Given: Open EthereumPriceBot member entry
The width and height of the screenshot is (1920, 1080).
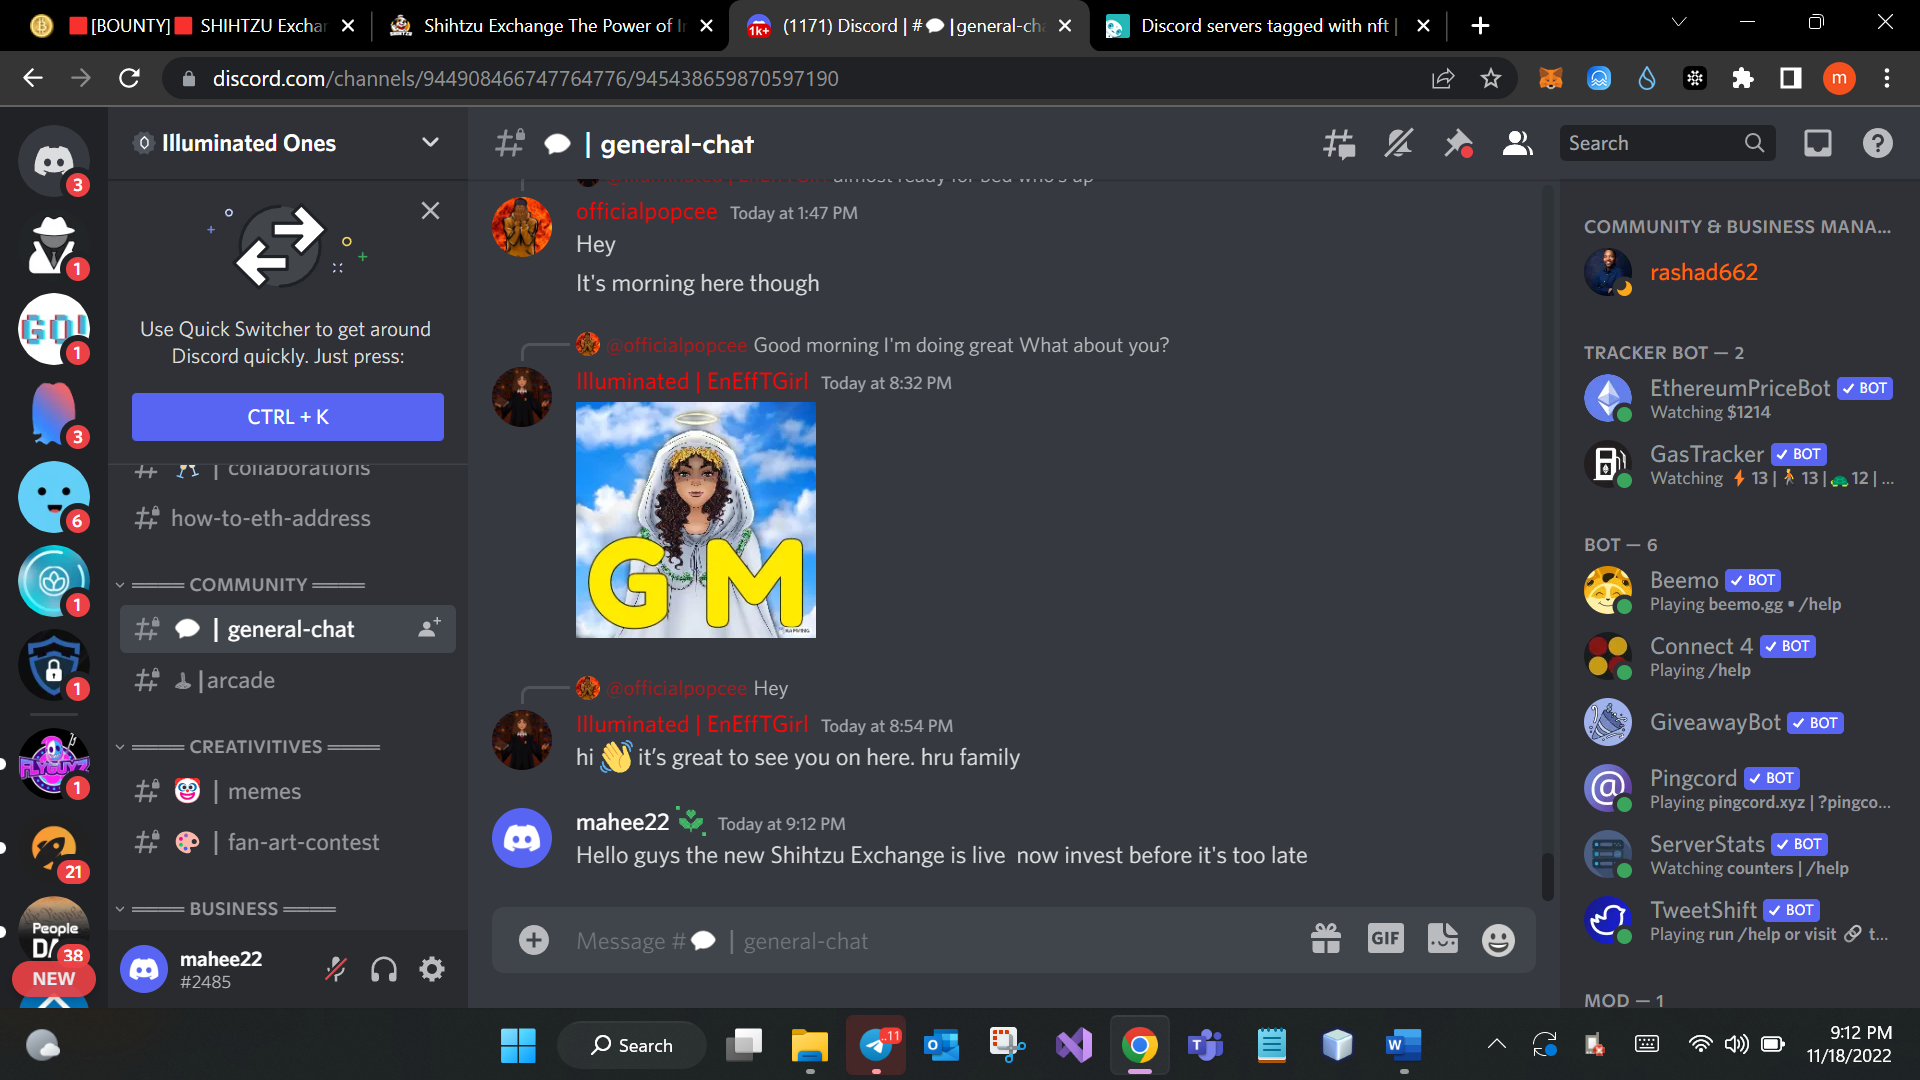Looking at the screenshot, I should 1738,398.
